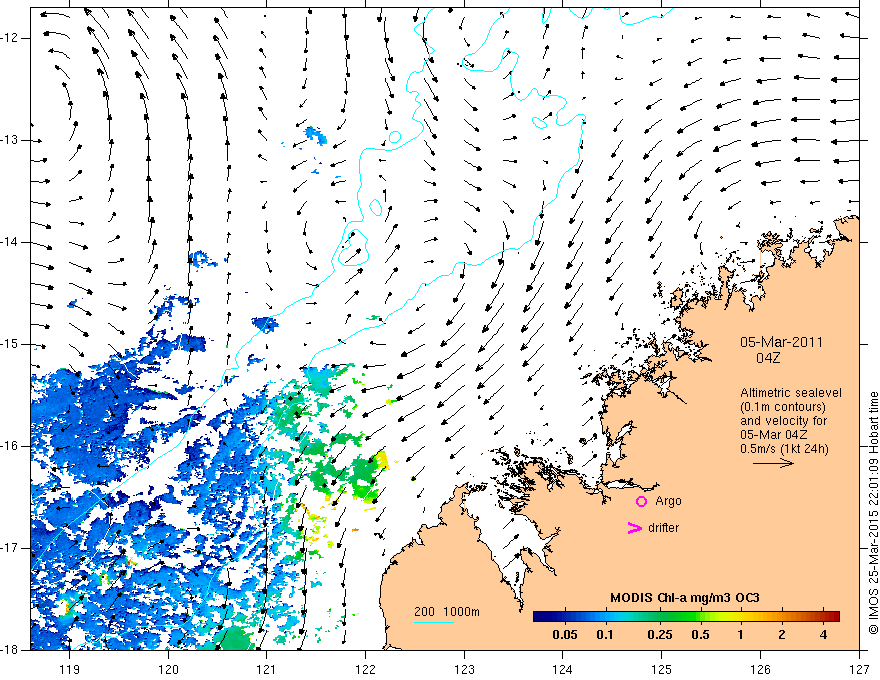880x680 pixels.
Task: Click the latitude axis label -14
Action: [10, 242]
